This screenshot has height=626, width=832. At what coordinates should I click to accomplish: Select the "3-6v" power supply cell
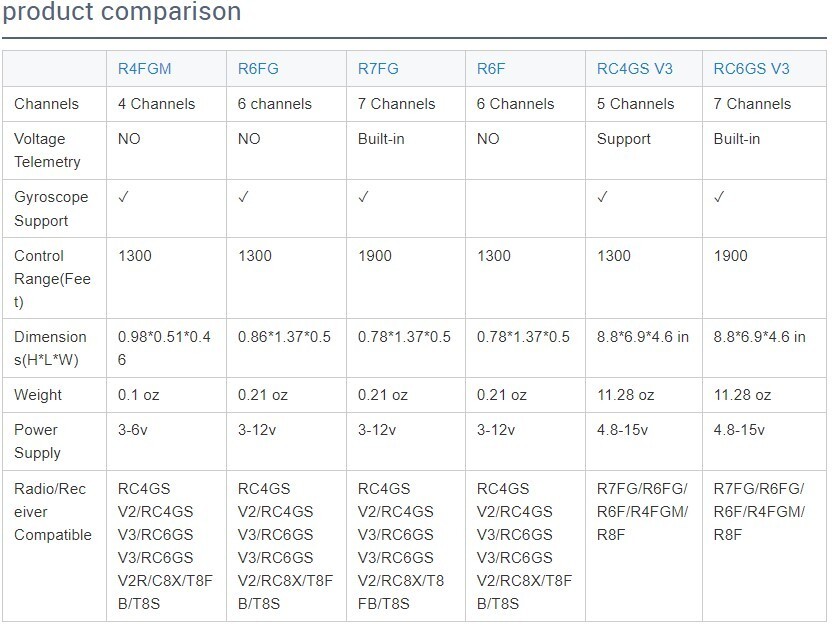click(x=137, y=430)
